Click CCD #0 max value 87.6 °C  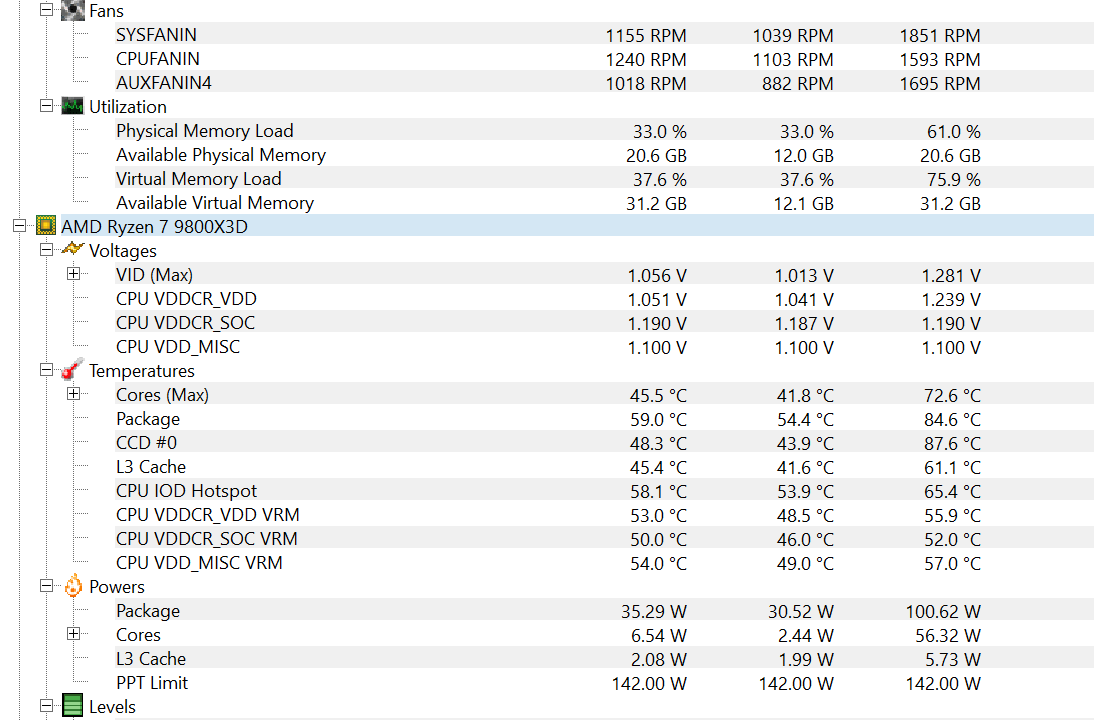coord(952,443)
